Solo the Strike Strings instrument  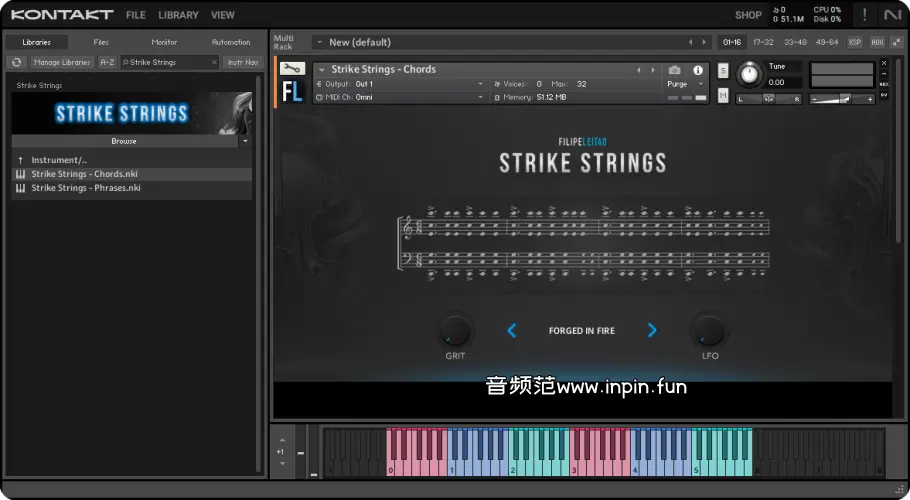click(723, 70)
